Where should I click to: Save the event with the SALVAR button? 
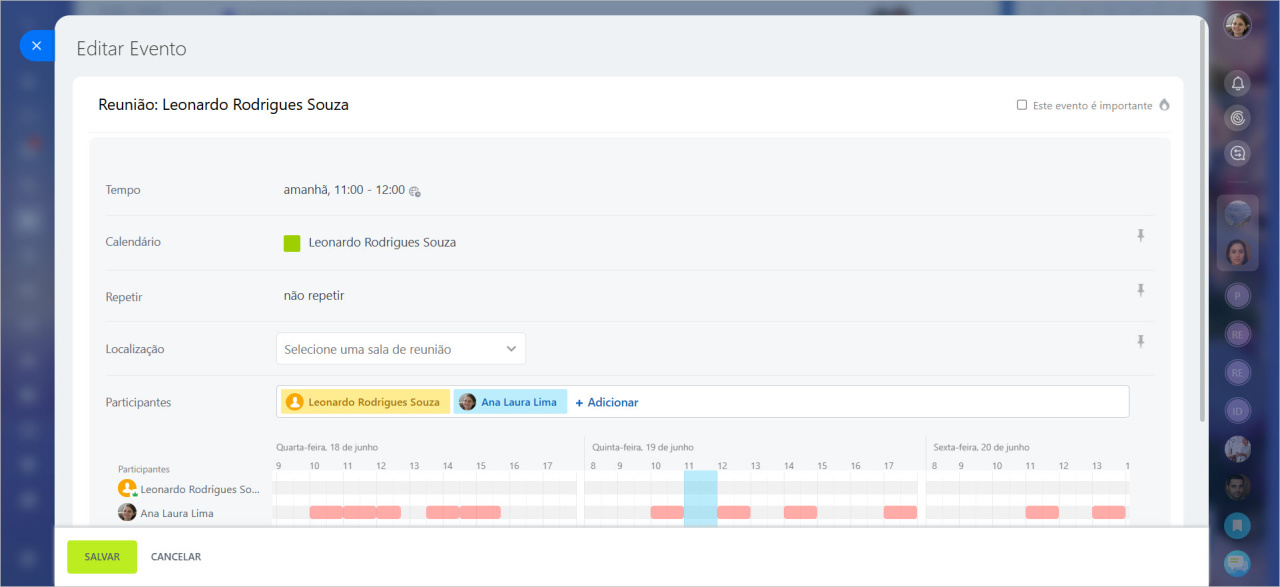pyautogui.click(x=102, y=557)
